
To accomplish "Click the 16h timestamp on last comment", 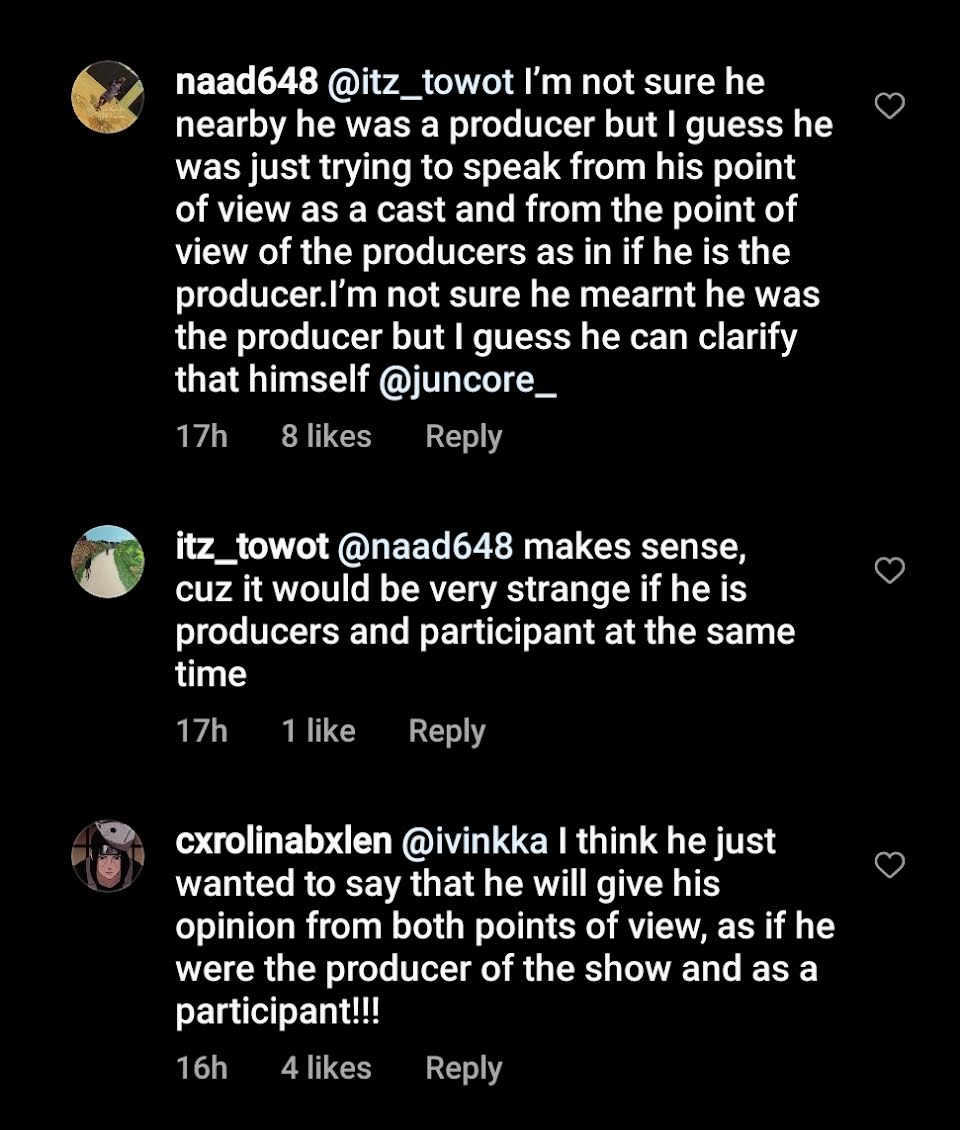I will click(202, 1067).
